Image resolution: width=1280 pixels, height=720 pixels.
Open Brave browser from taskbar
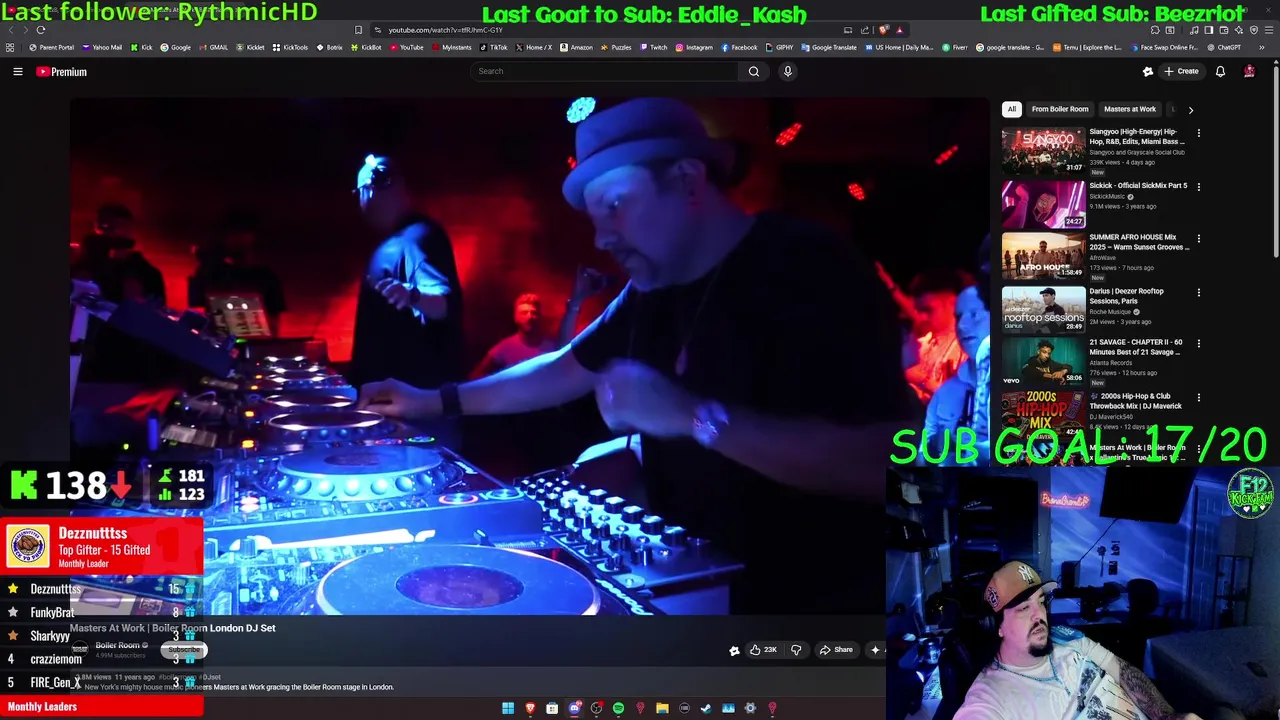(530, 708)
